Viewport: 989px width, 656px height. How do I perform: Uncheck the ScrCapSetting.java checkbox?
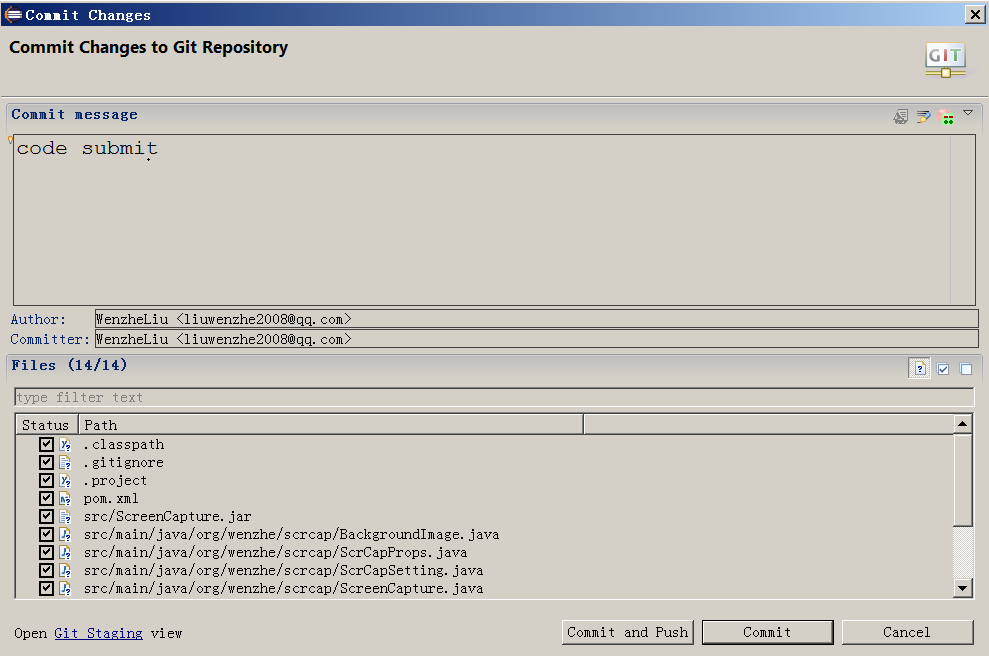tap(46, 570)
